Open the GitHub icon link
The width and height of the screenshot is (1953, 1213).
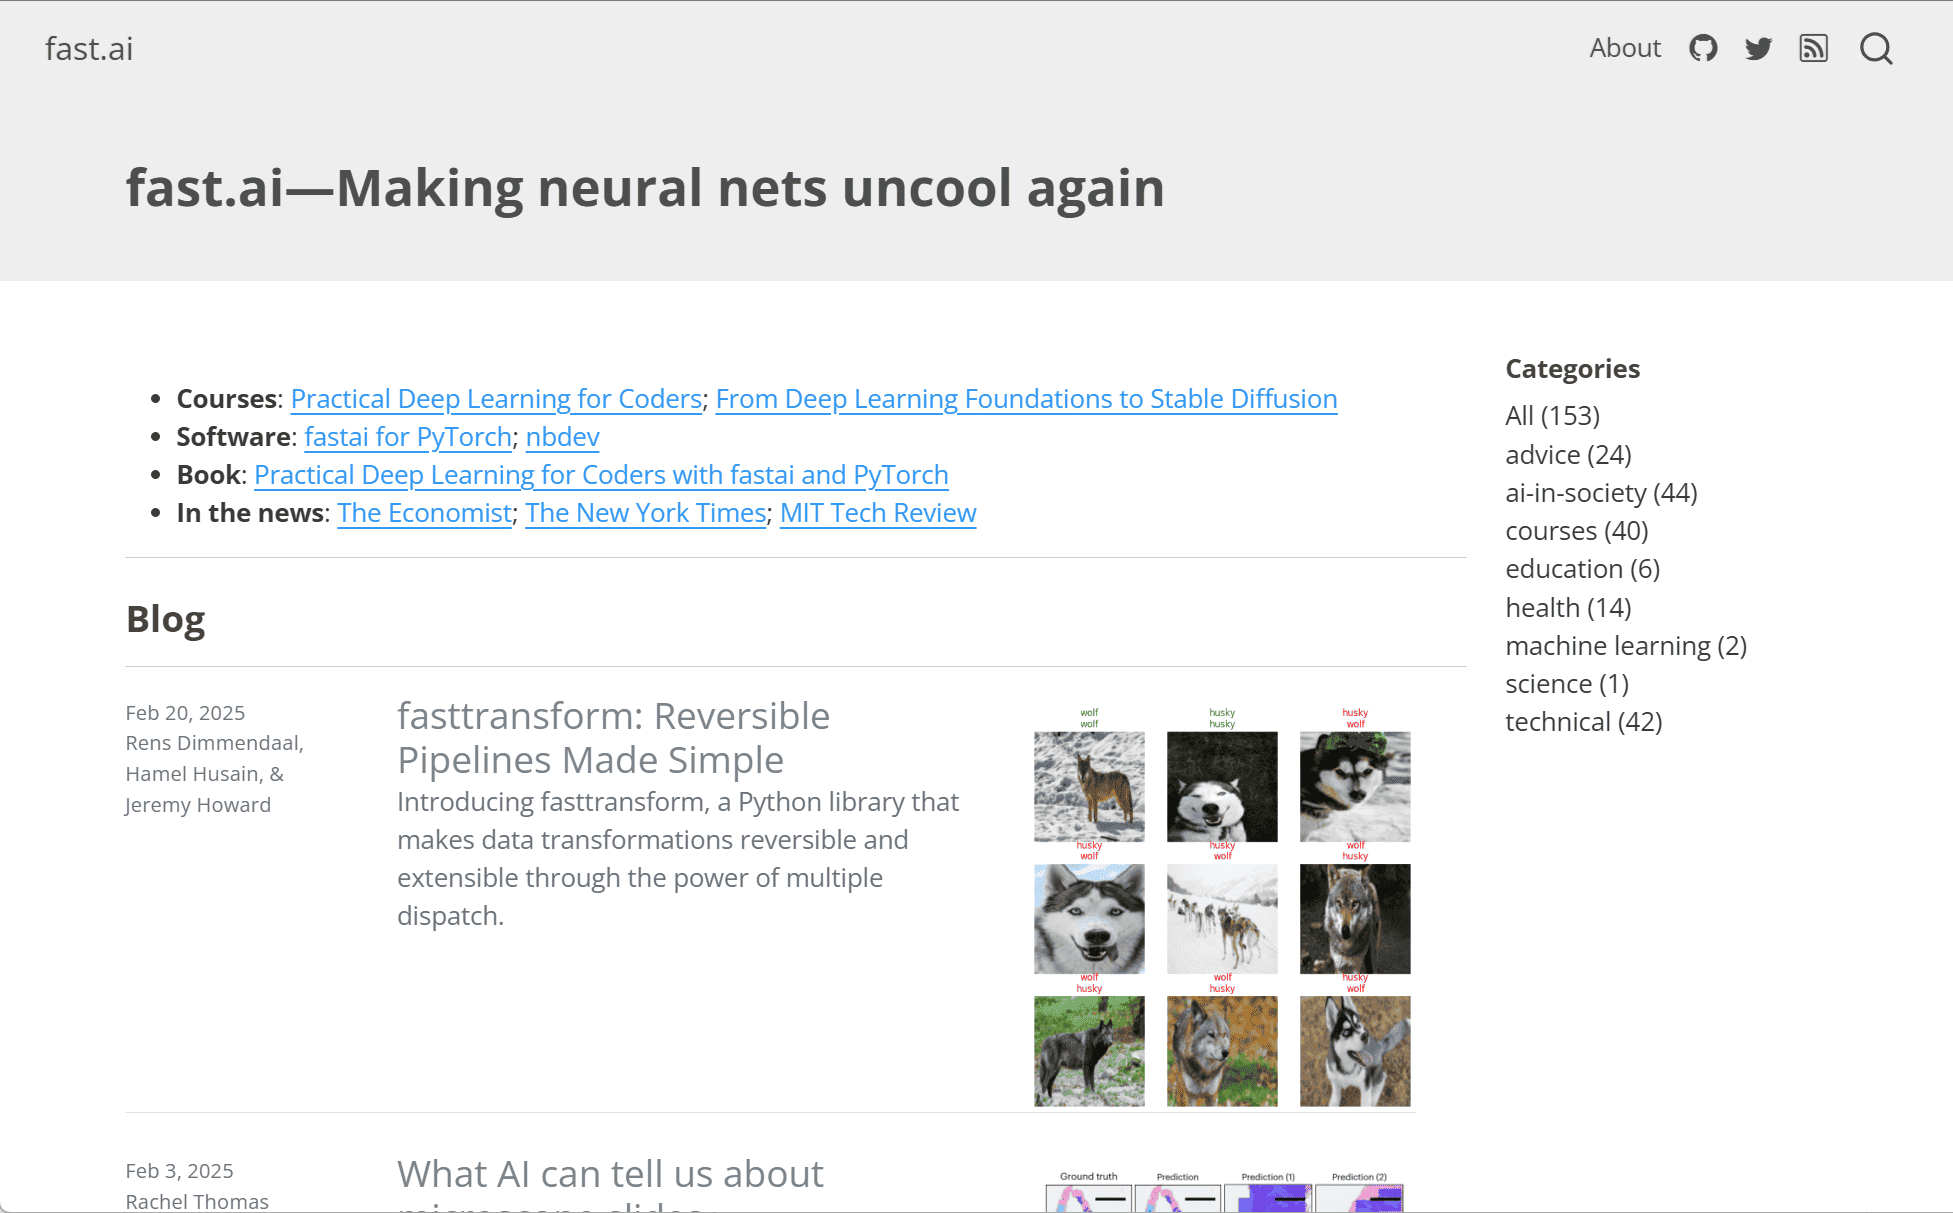pos(1703,48)
